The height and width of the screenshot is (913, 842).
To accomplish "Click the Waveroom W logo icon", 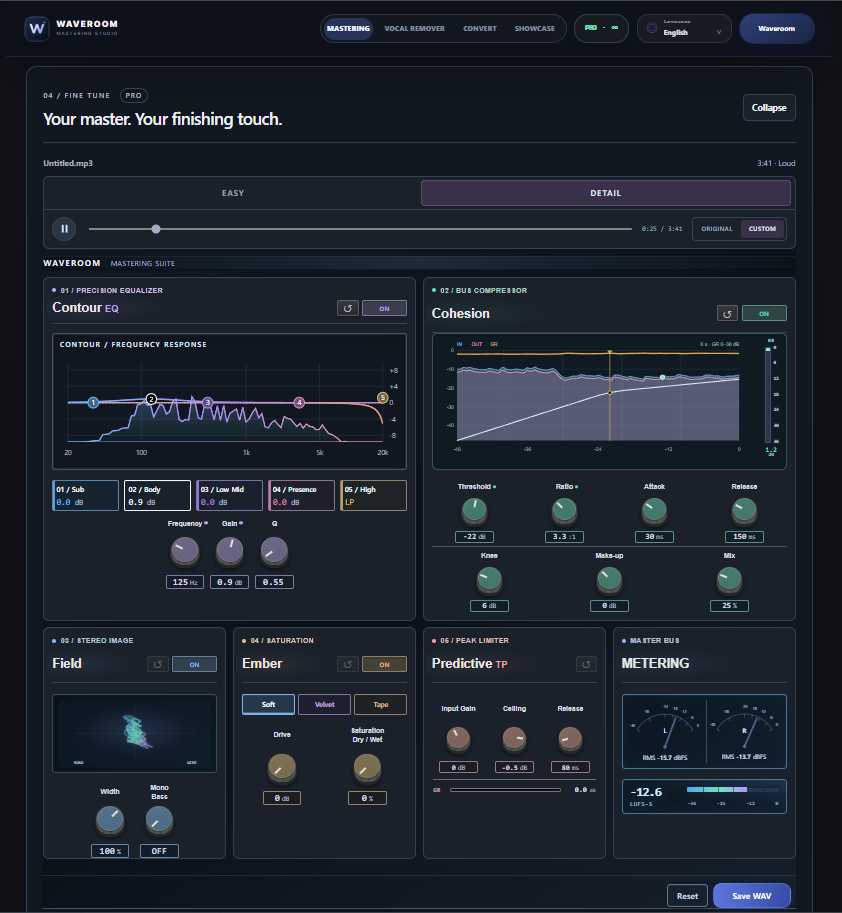I will (37, 29).
